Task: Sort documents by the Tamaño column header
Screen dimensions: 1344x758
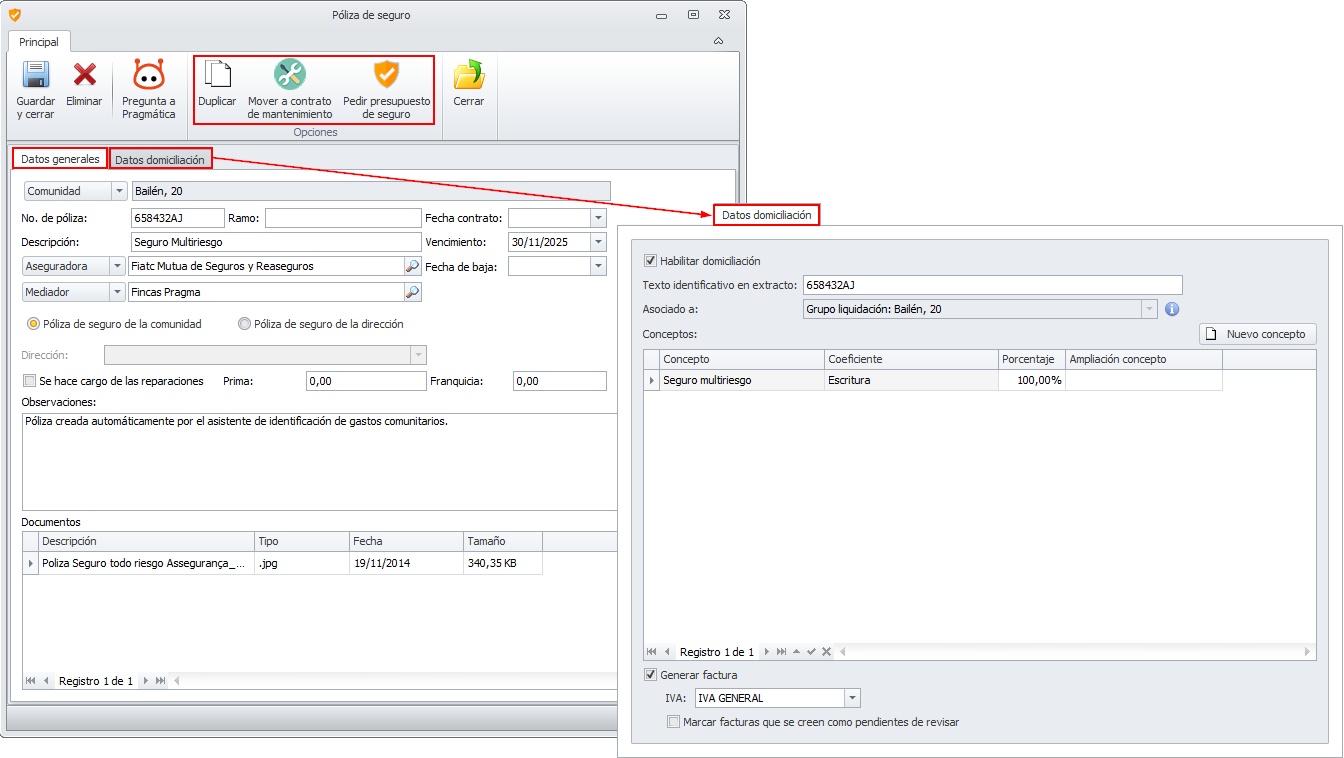Action: tap(503, 541)
